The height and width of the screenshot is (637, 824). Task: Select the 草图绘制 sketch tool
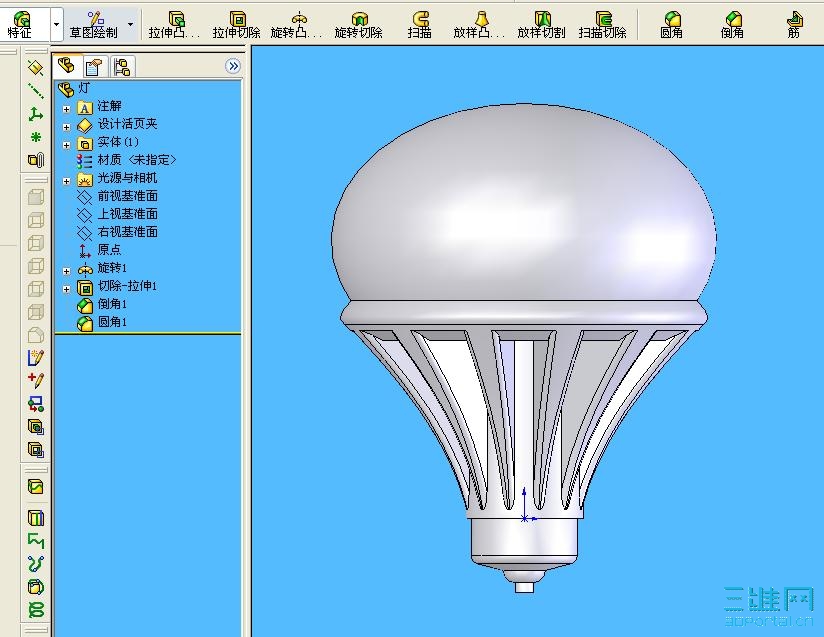[x=94, y=25]
